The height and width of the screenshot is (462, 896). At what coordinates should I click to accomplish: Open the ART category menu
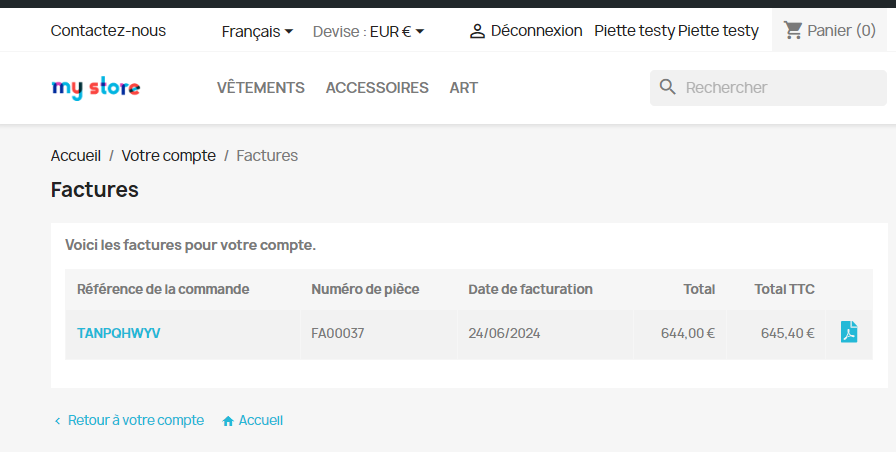[463, 87]
